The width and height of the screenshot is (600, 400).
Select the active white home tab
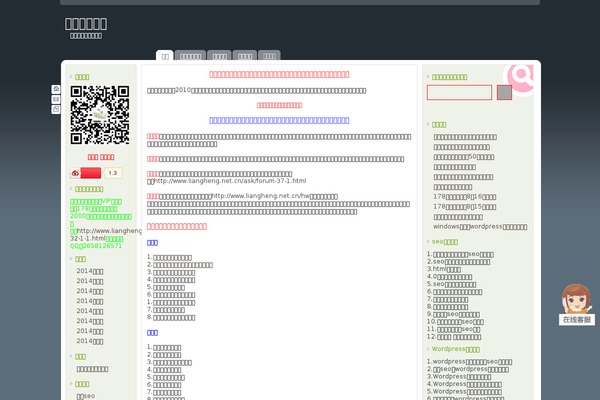click(x=165, y=56)
